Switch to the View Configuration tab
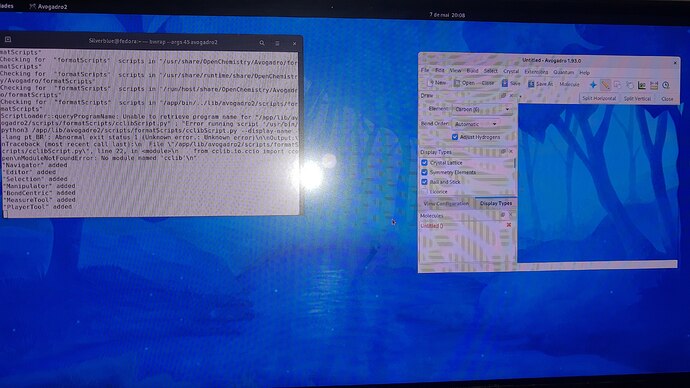 [446, 204]
